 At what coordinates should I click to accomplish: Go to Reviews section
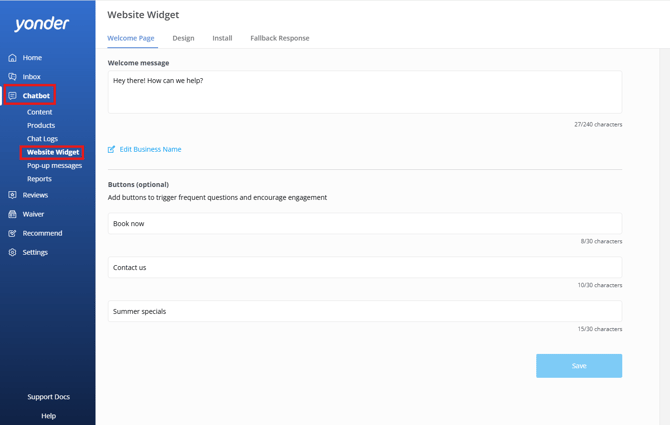click(x=35, y=195)
